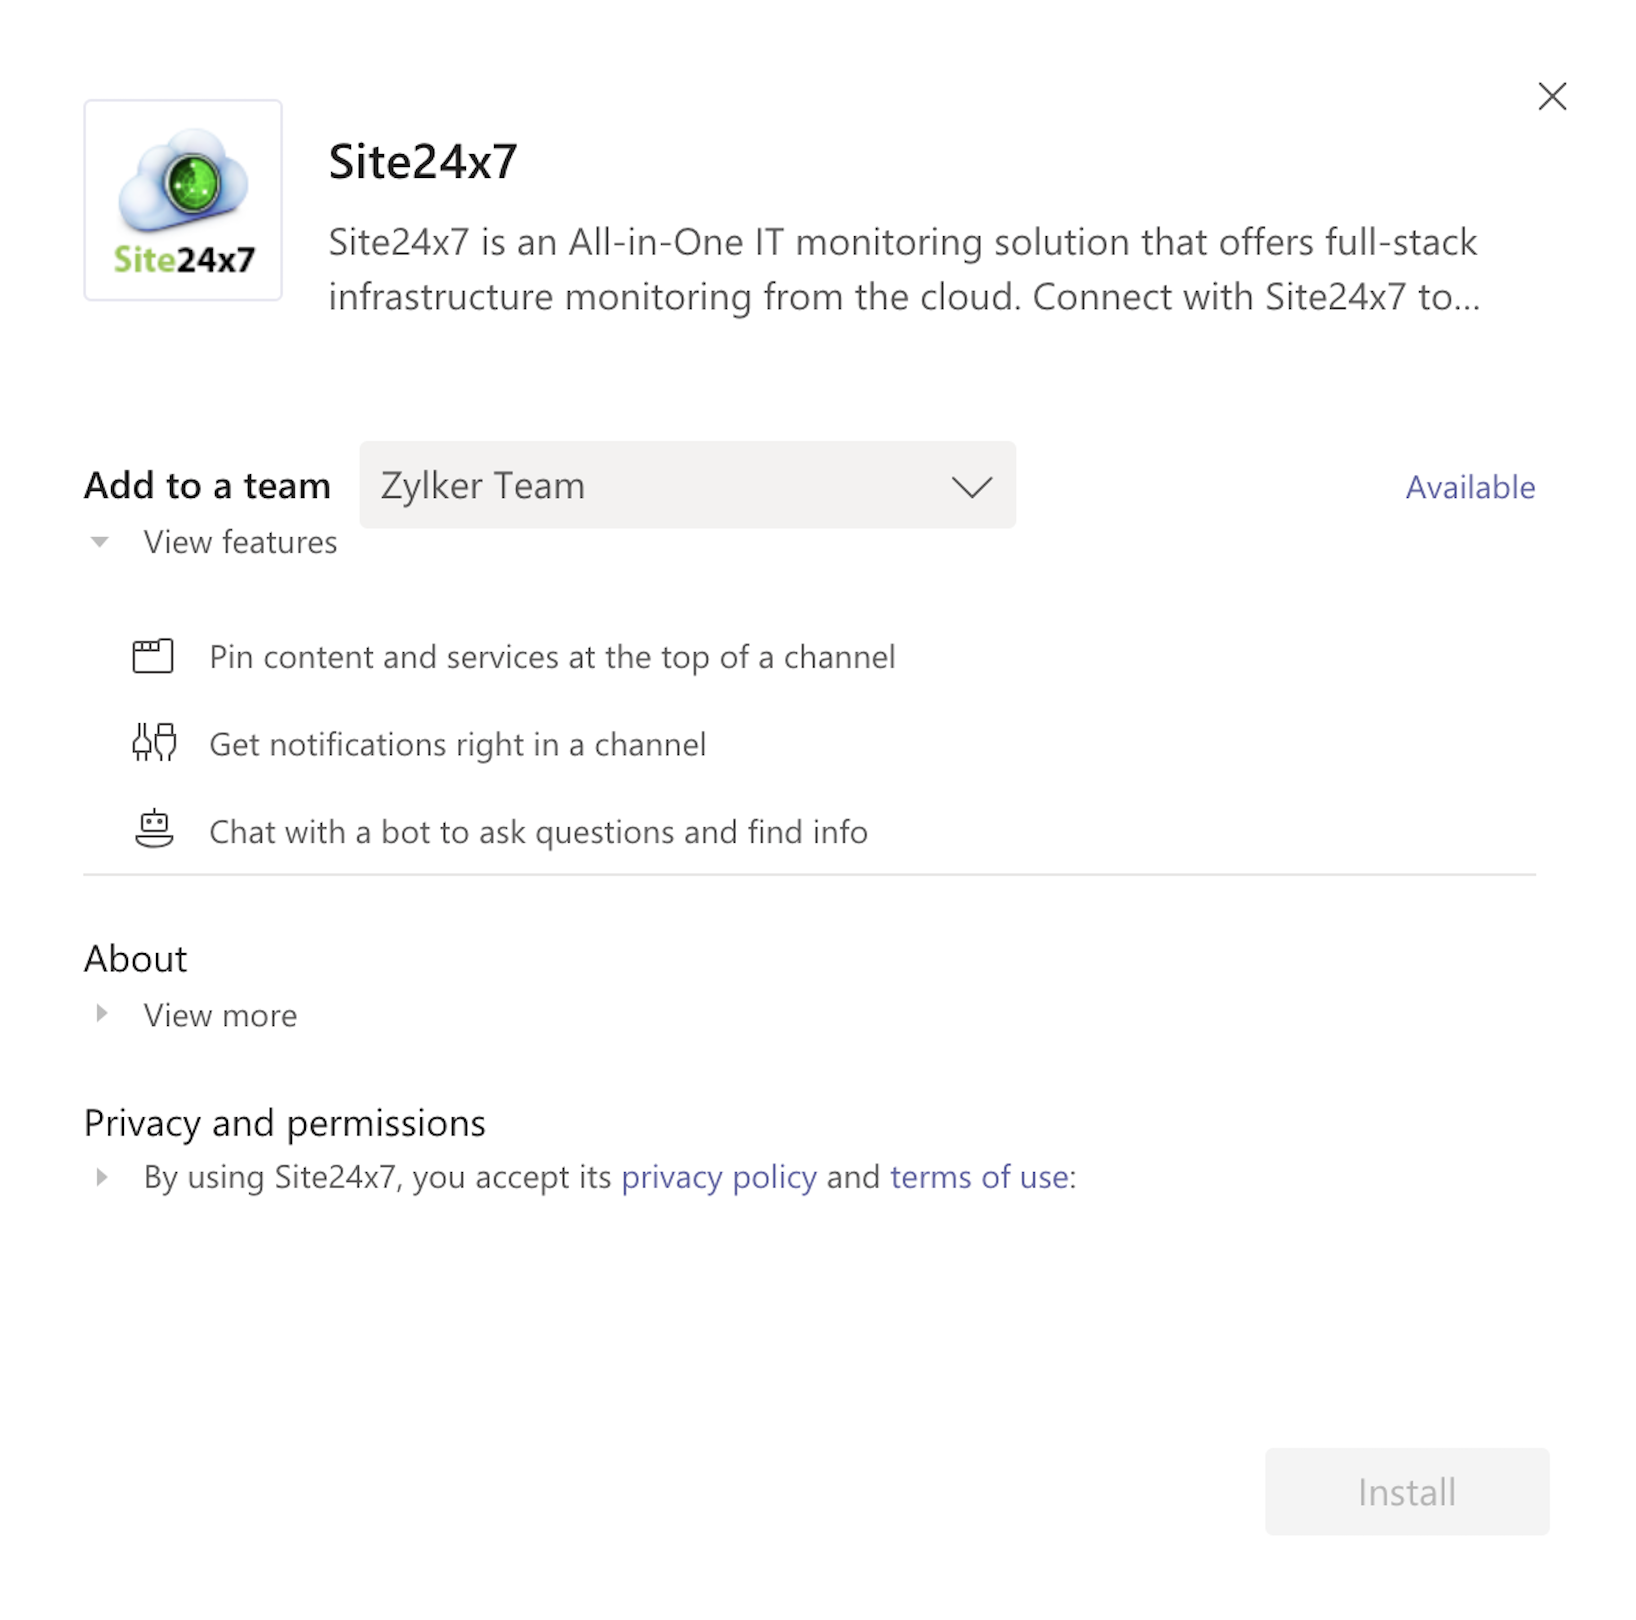Expand the privacy acceptance disclosure triangle
The image size is (1636, 1620).
(101, 1177)
